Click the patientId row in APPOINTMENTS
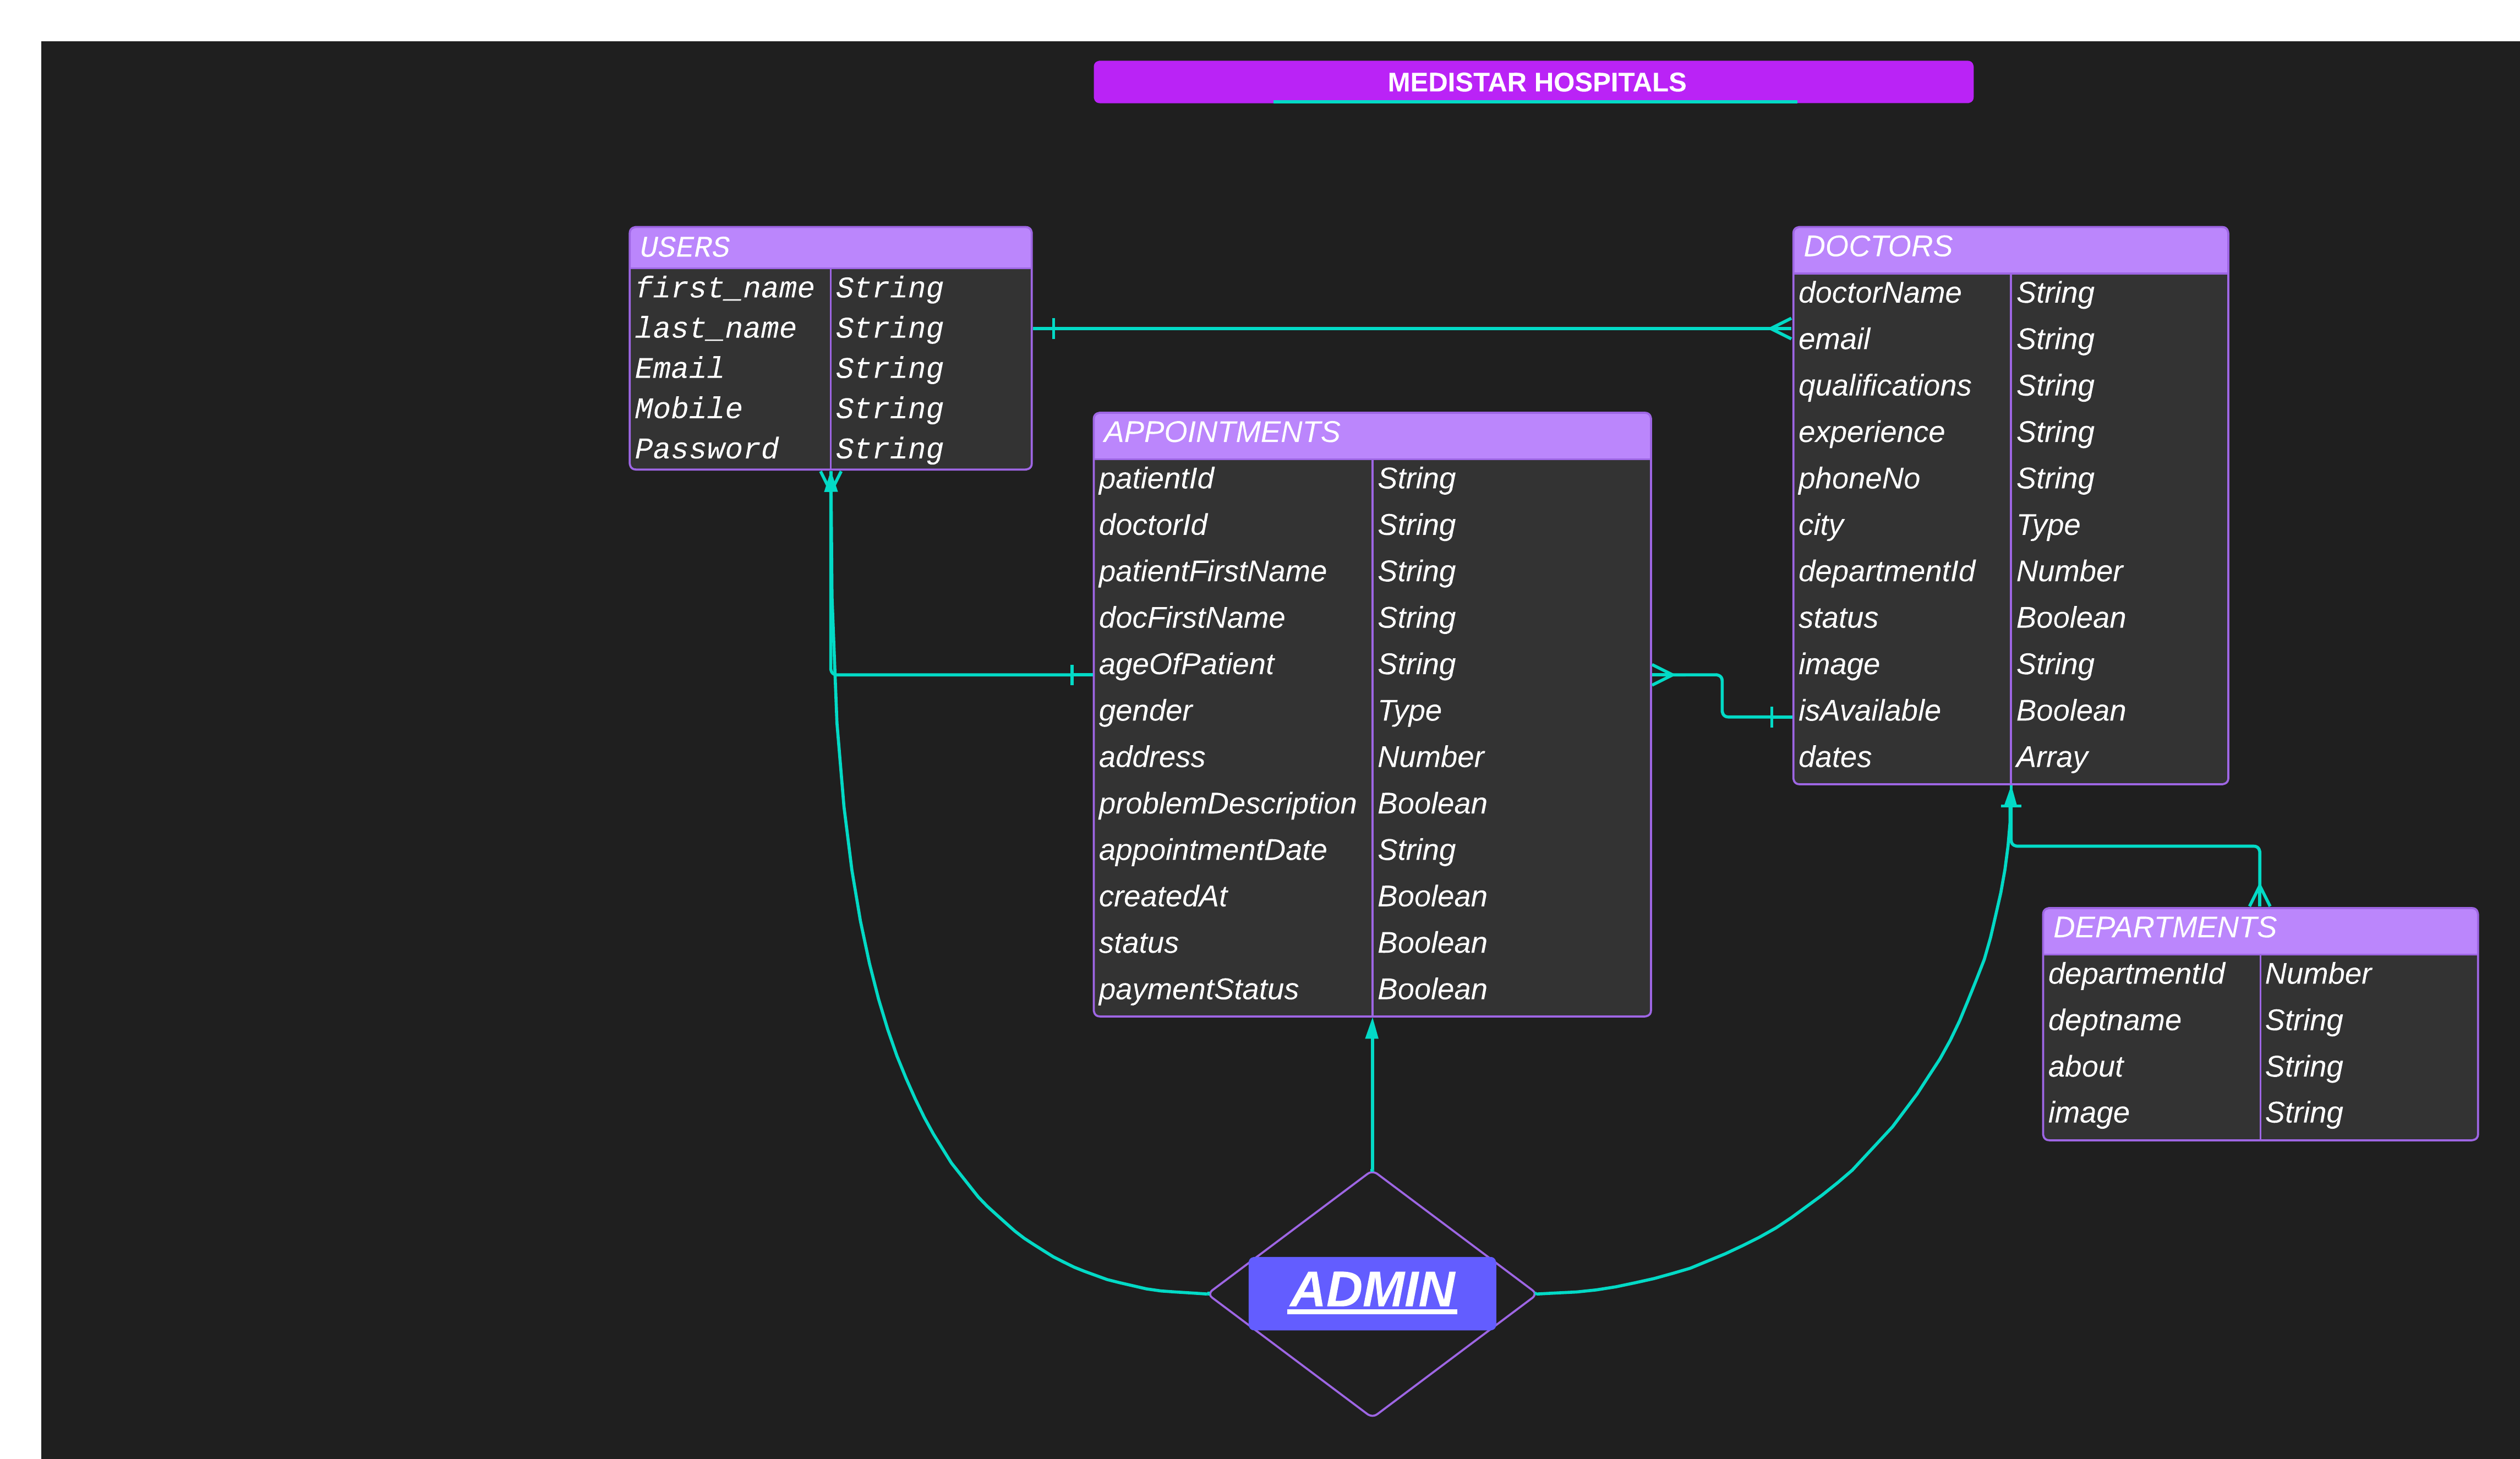Screen dimensions: 2520x1459 1156,479
